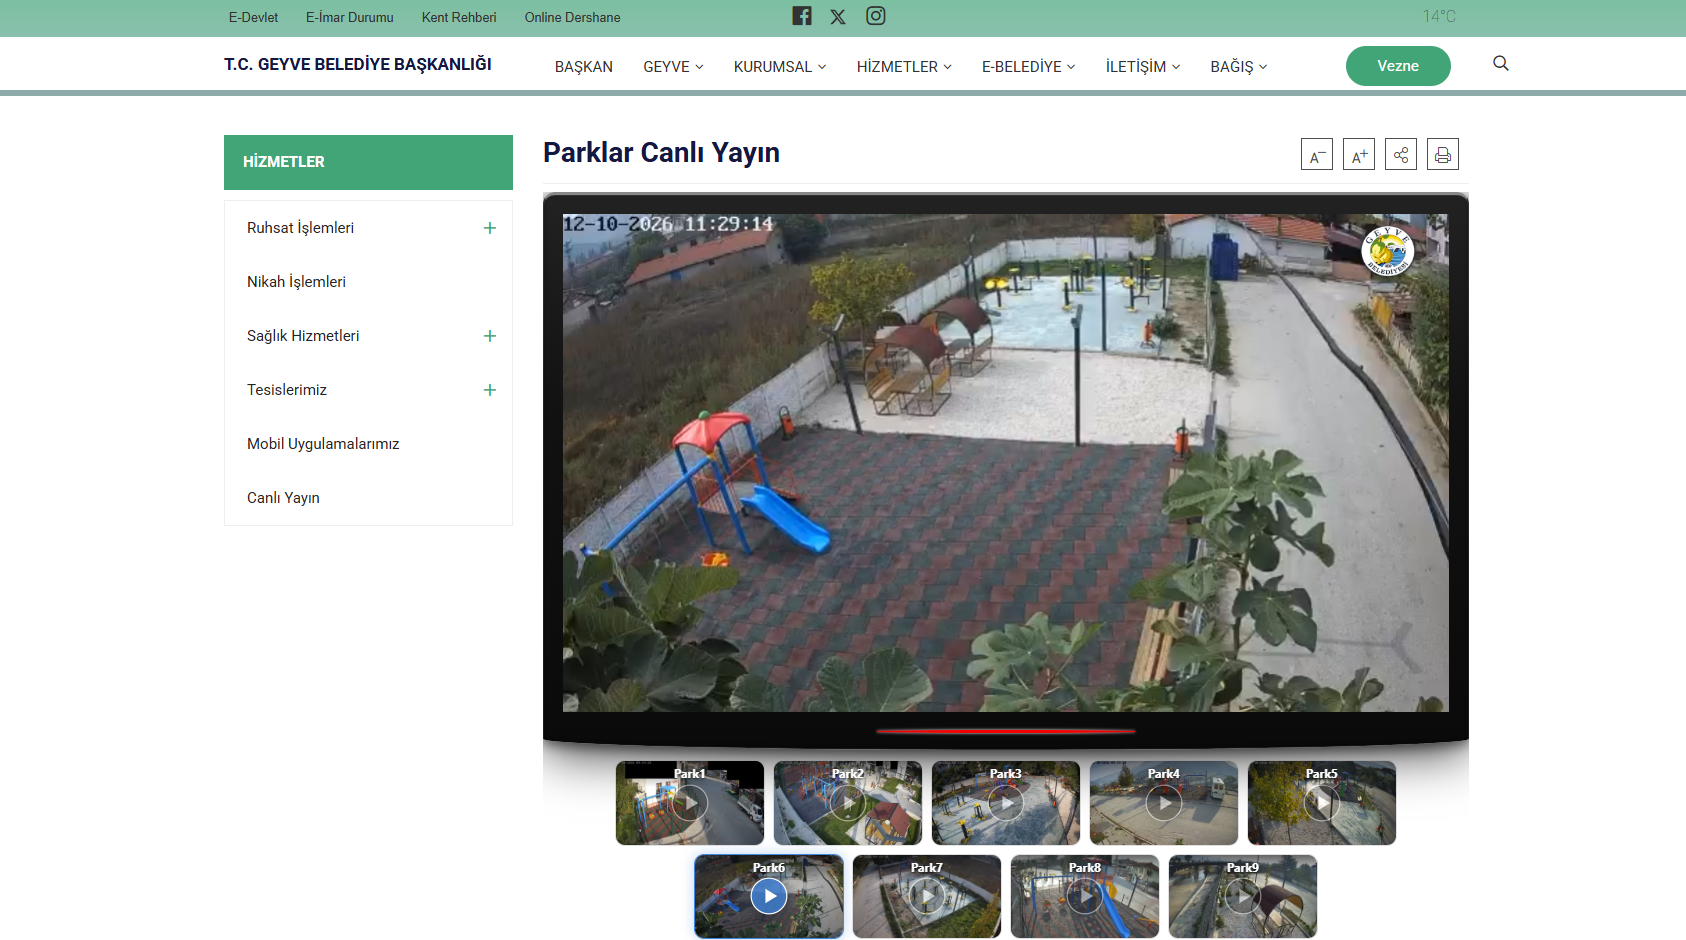This screenshot has height=940, width=1686.
Task: Click T.C. Geyve Belediye Başkanlığı logo text
Action: click(358, 64)
